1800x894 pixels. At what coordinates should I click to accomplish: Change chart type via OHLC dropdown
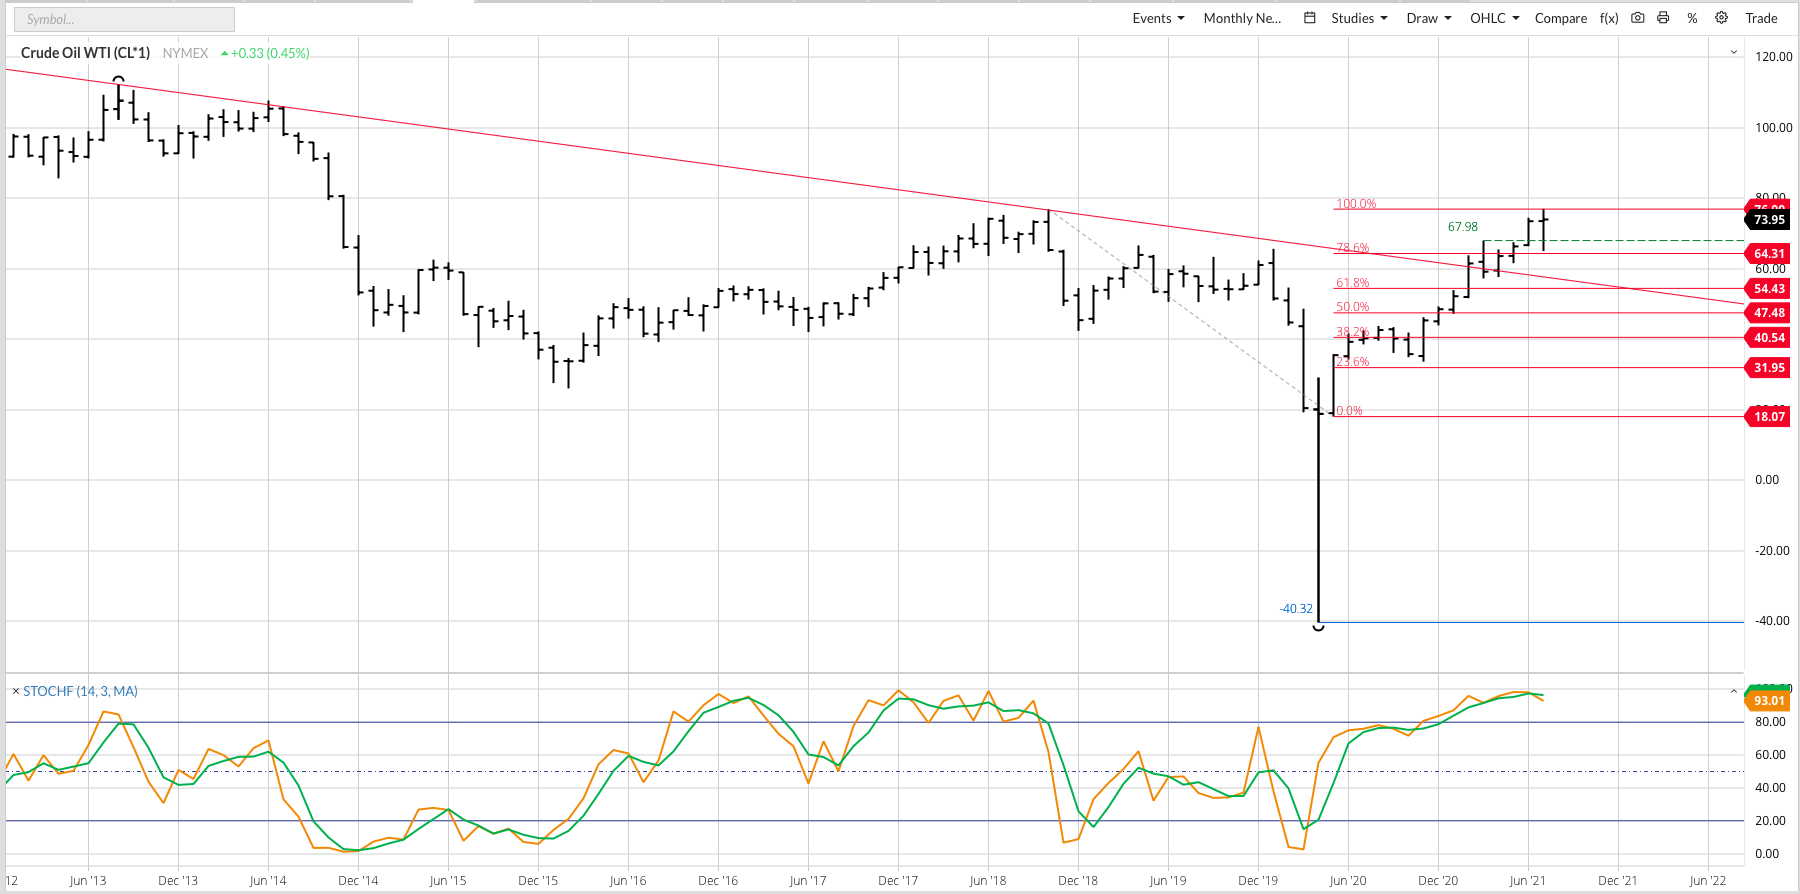click(1494, 18)
